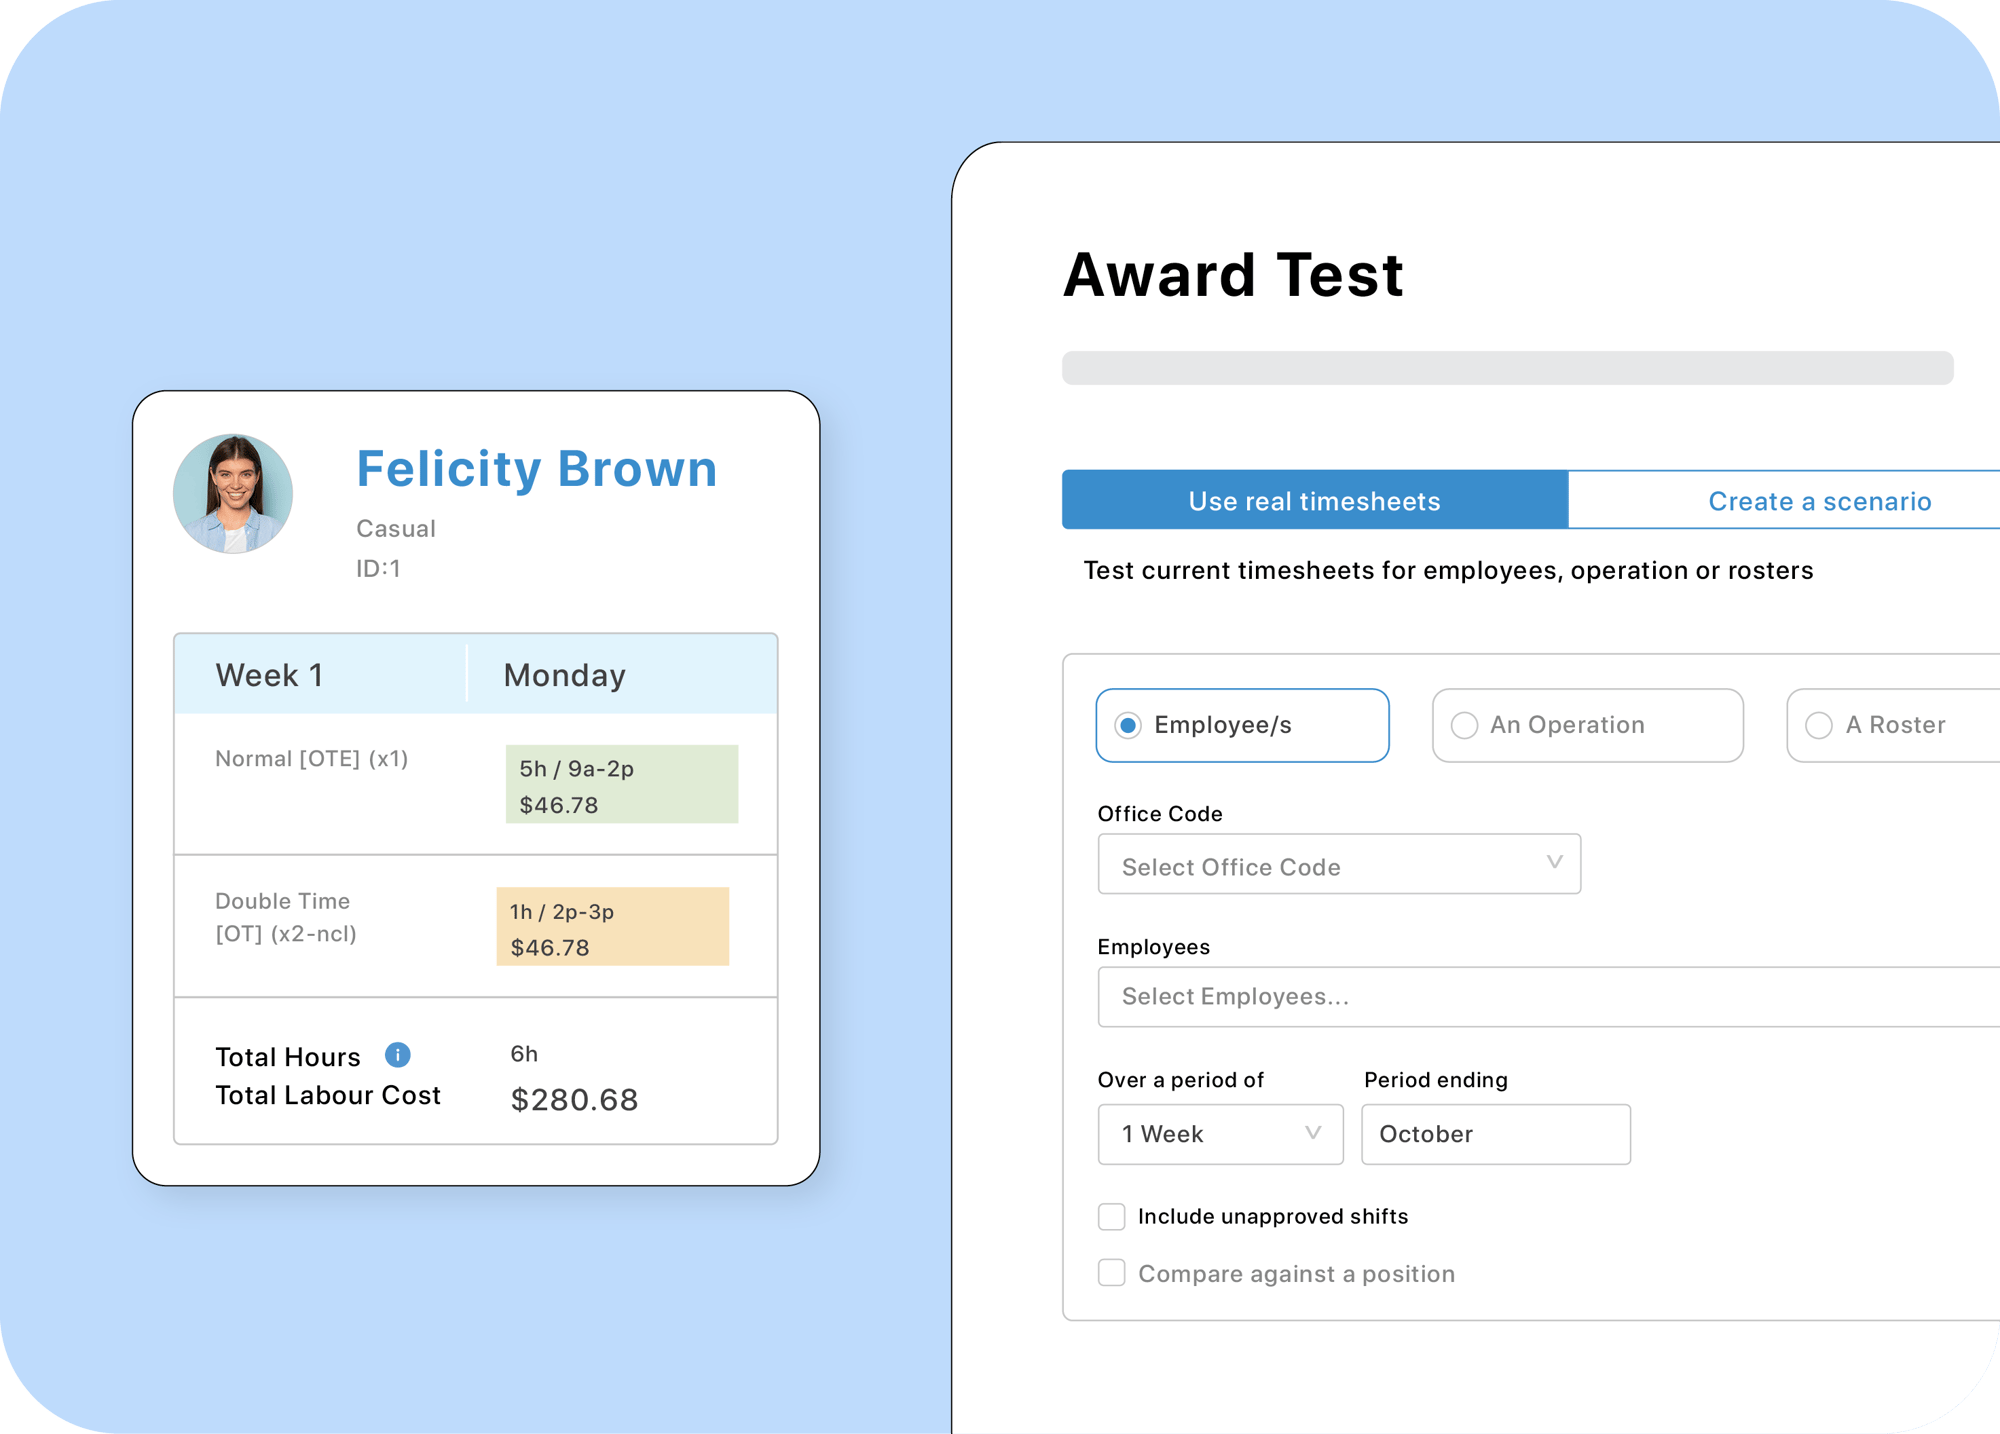
Task: Click the green 5h / 9a-2p shift block
Action: click(622, 784)
